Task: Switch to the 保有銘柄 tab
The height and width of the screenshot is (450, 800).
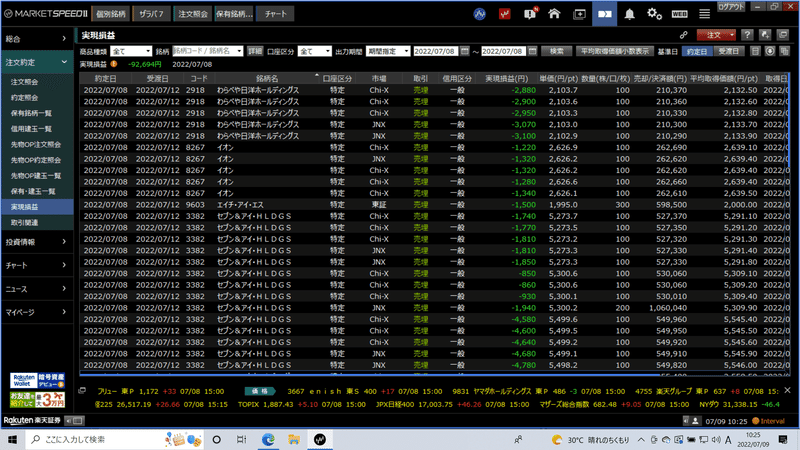Action: 234,14
